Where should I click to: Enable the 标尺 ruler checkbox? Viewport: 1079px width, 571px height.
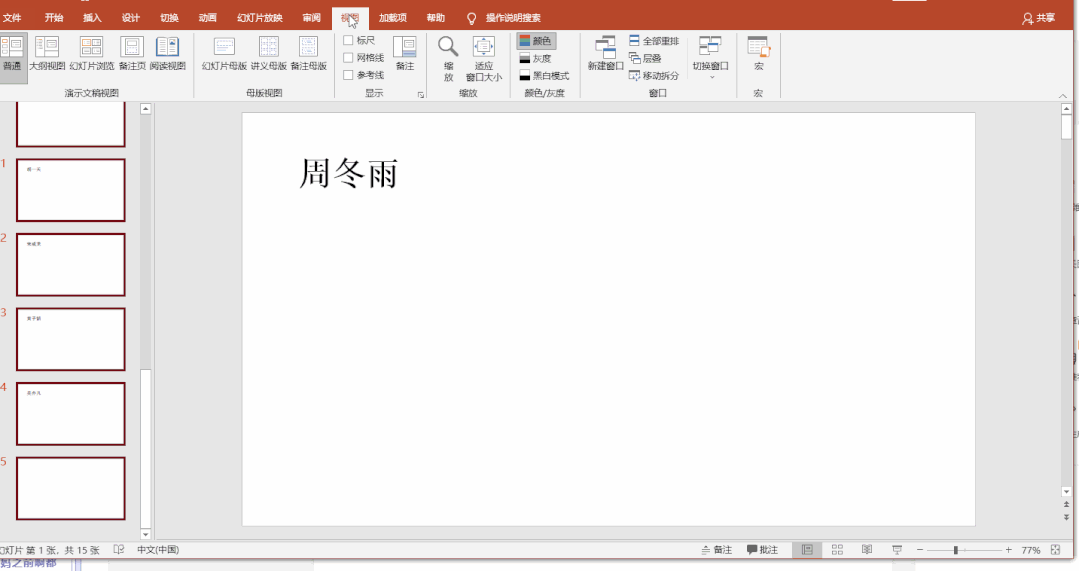pyautogui.click(x=348, y=40)
